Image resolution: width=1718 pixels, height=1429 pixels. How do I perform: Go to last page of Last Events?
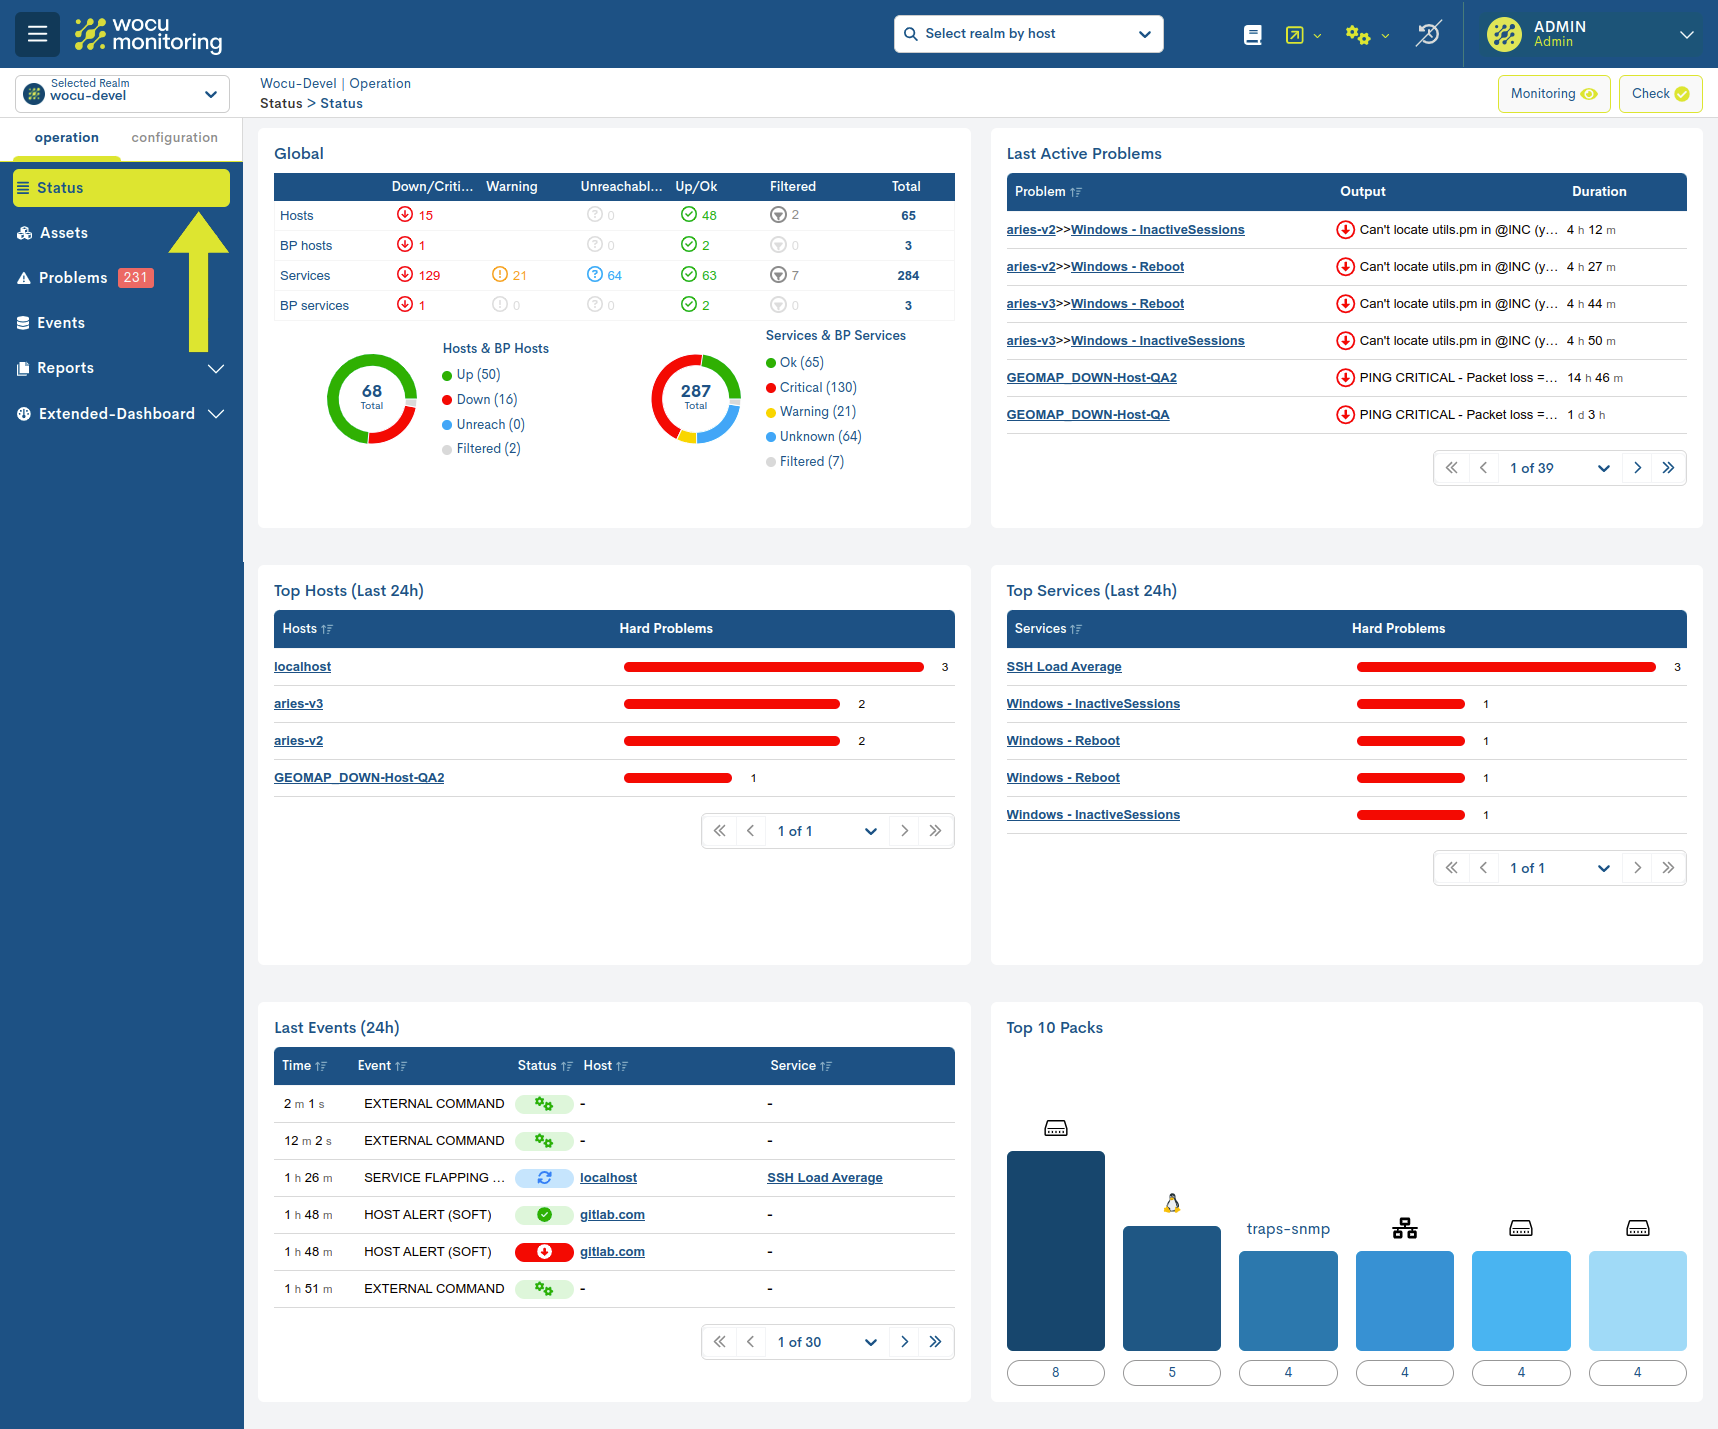point(935,1342)
